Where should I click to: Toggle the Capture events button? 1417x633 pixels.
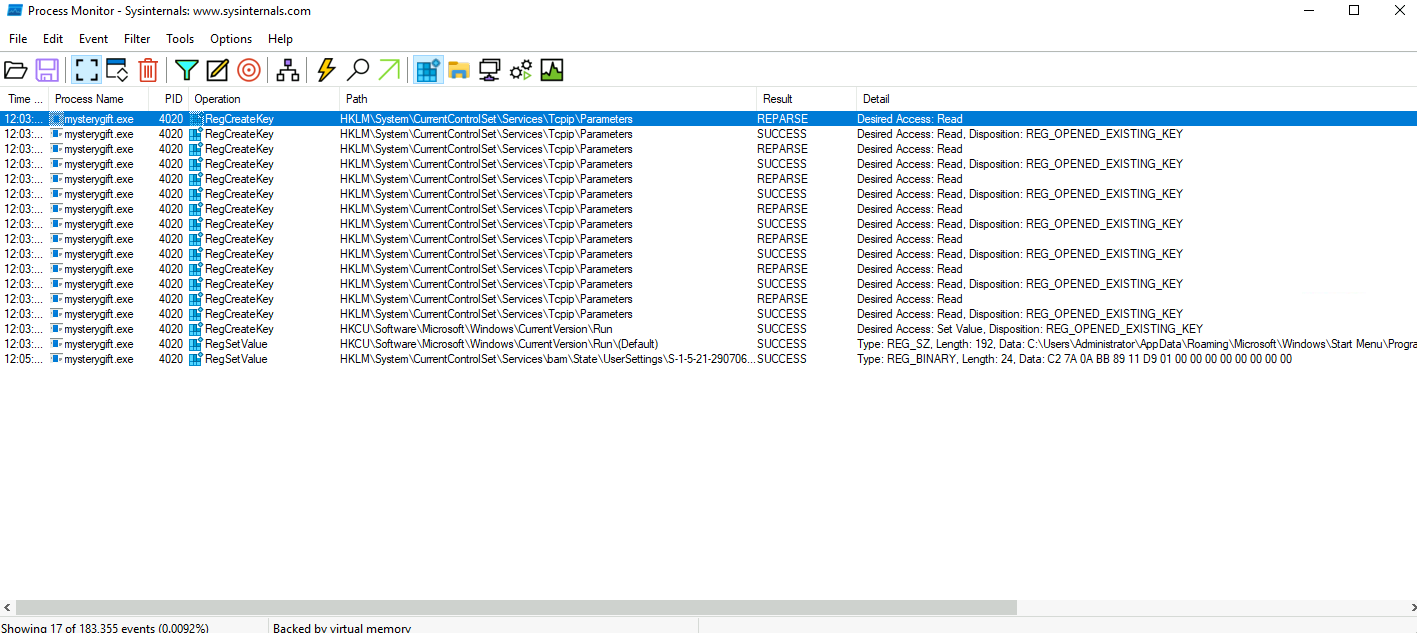click(x=86, y=70)
